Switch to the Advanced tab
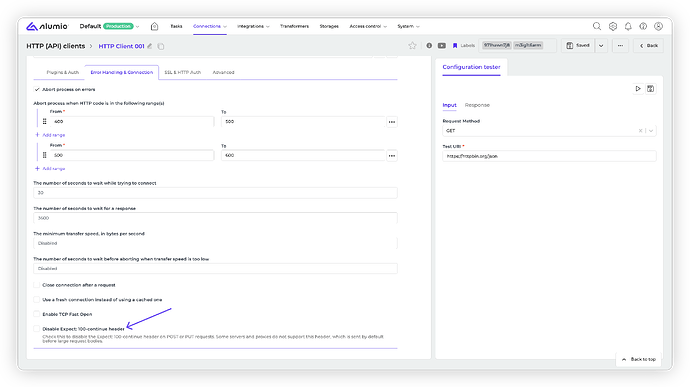Image resolution: width=690 pixels, height=387 pixels. click(x=224, y=72)
